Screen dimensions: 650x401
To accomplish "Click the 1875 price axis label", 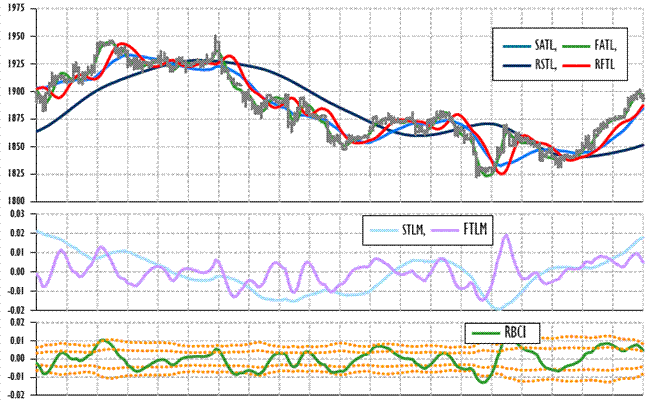I will (x=16, y=119).
